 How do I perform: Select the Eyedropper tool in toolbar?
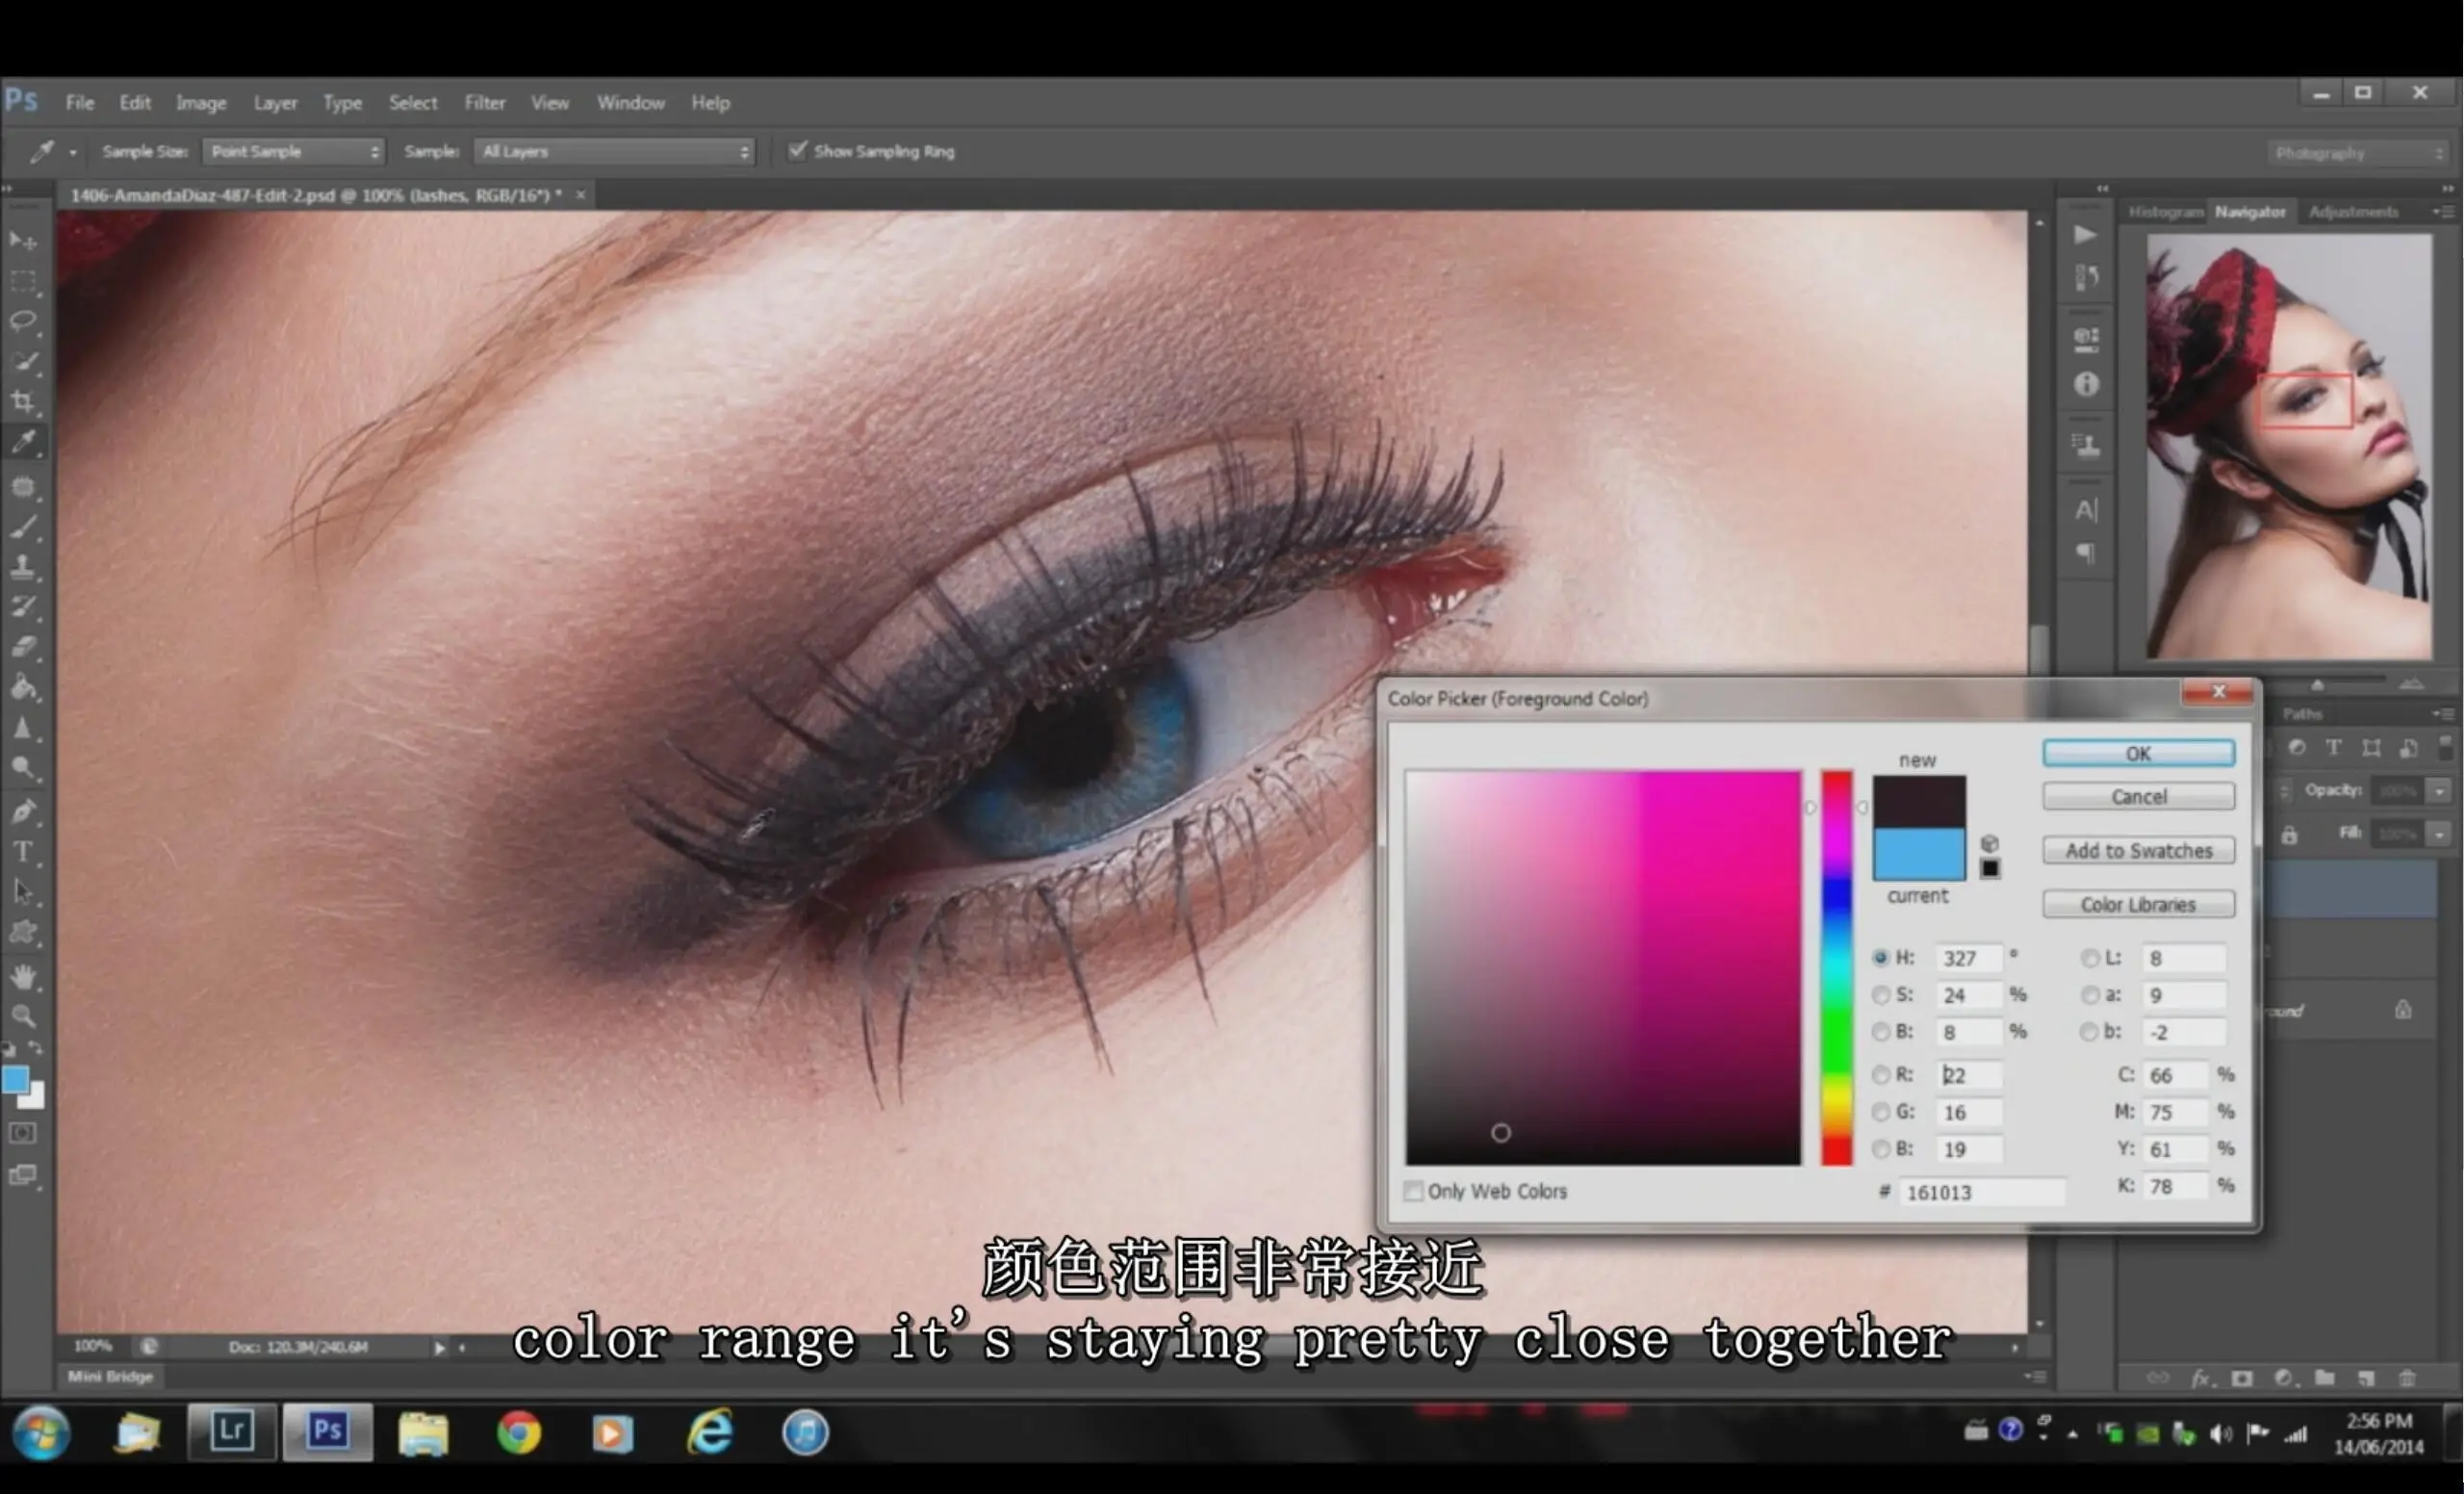coord(22,442)
